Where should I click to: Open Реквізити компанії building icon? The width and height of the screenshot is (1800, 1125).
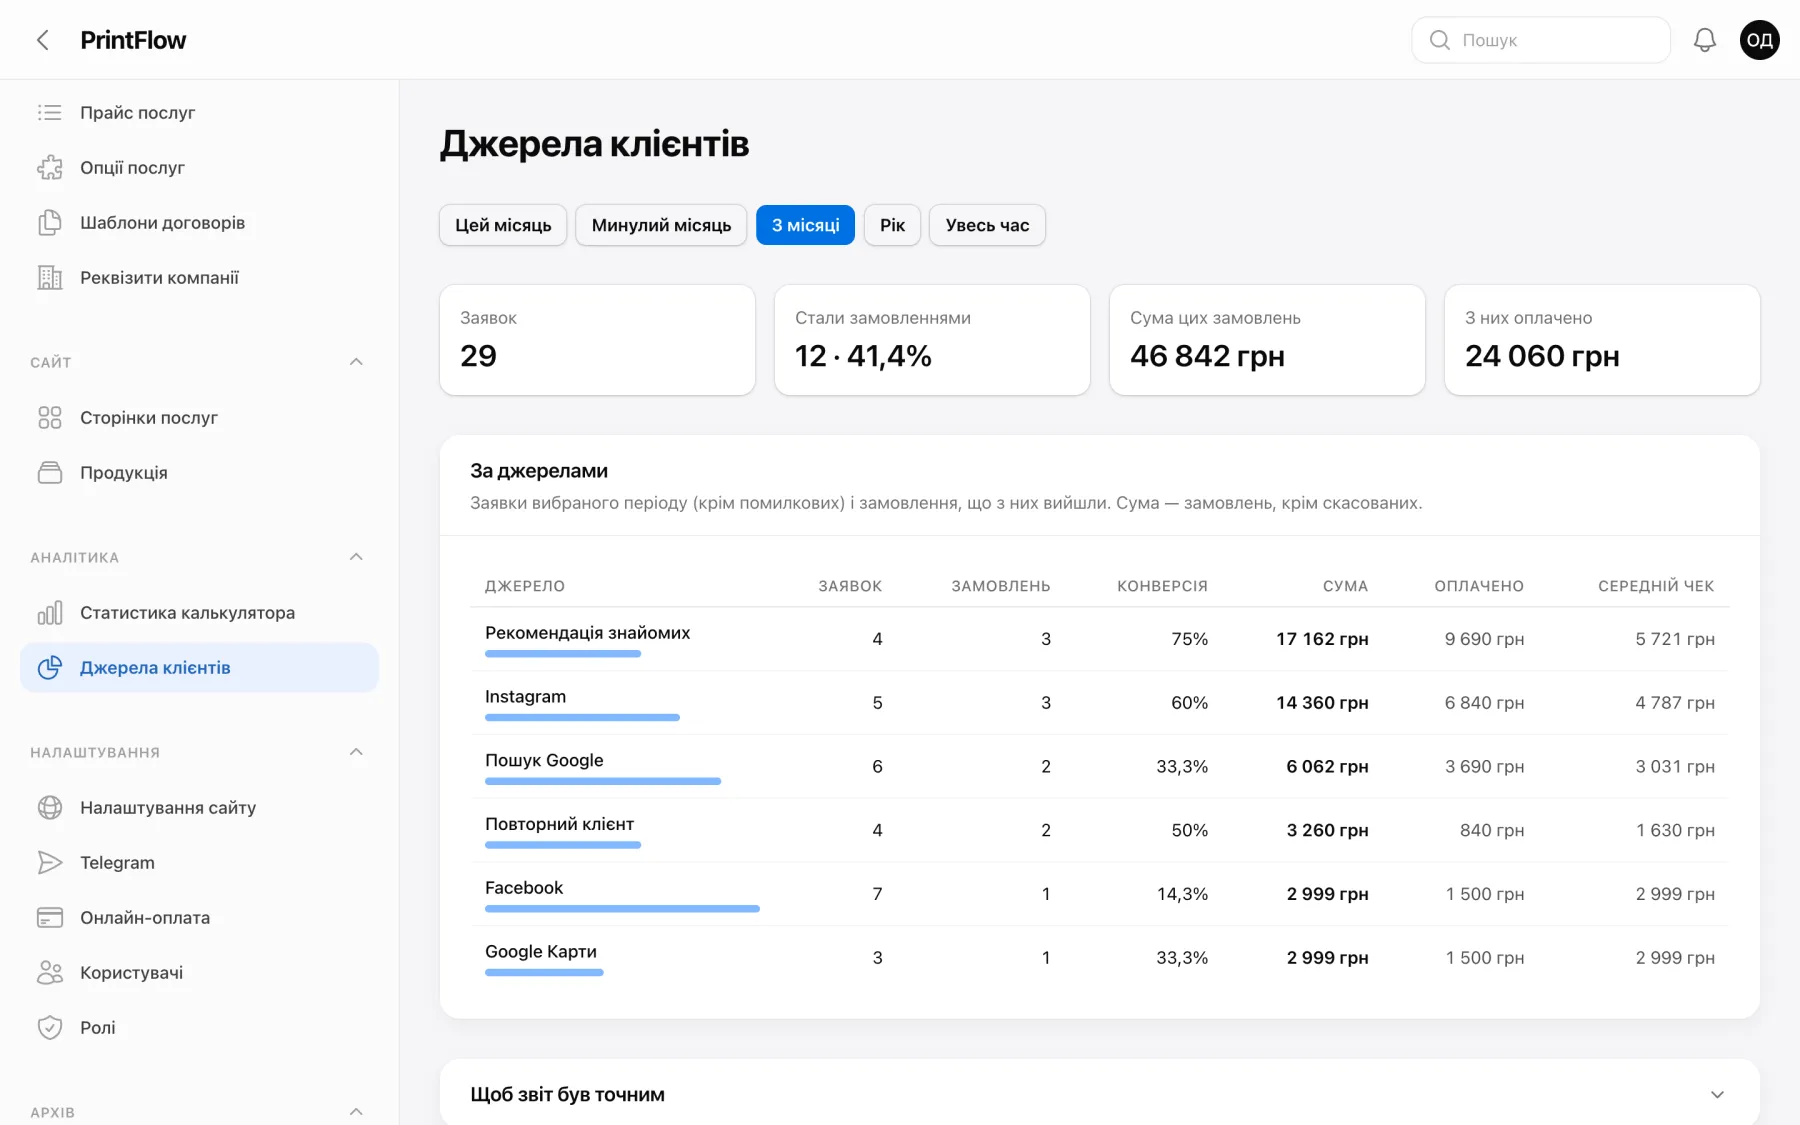[50, 278]
